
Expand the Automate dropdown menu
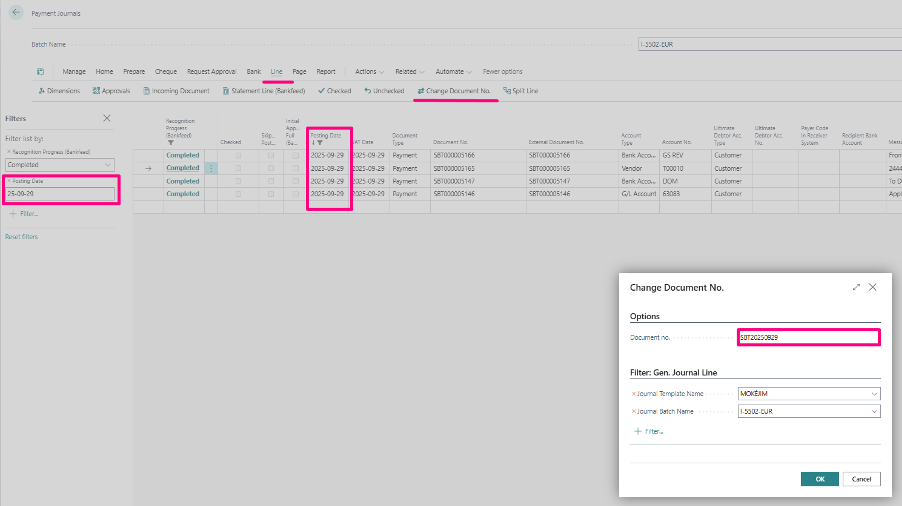[453, 72]
